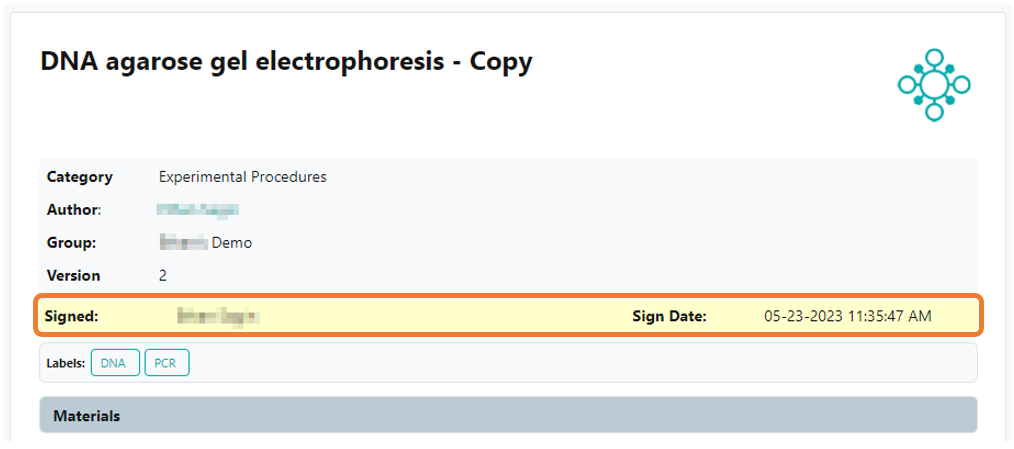Select the DNA label tag
This screenshot has width=1014, height=449.
[x=115, y=363]
